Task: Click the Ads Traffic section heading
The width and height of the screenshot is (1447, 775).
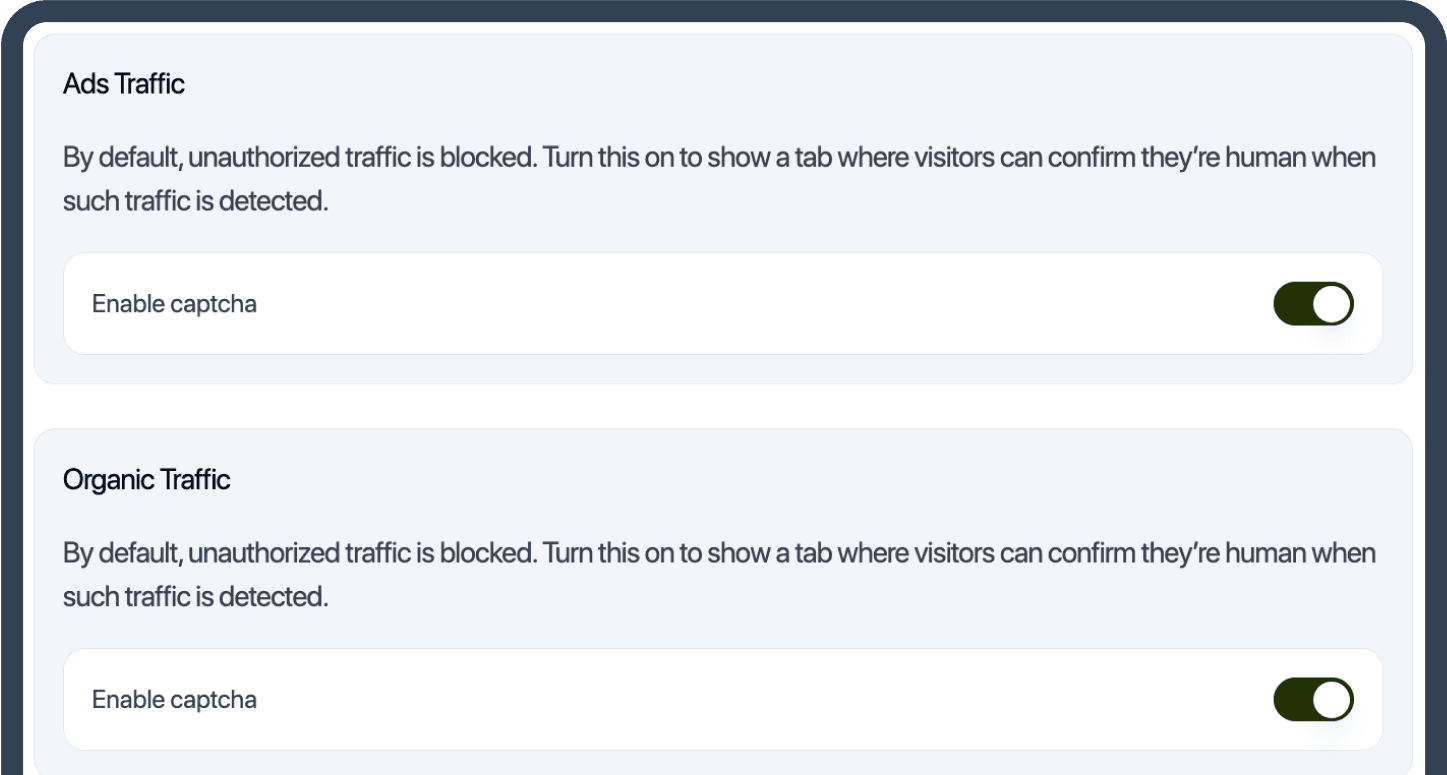Action: [x=124, y=84]
